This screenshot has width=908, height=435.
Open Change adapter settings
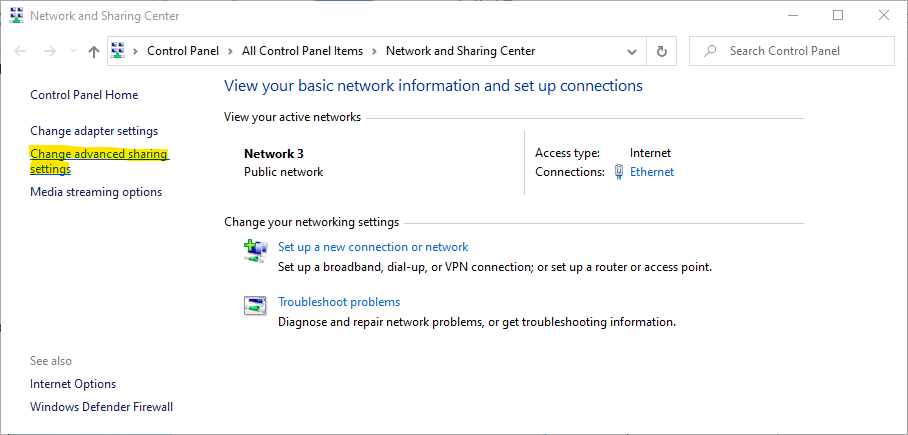(94, 131)
